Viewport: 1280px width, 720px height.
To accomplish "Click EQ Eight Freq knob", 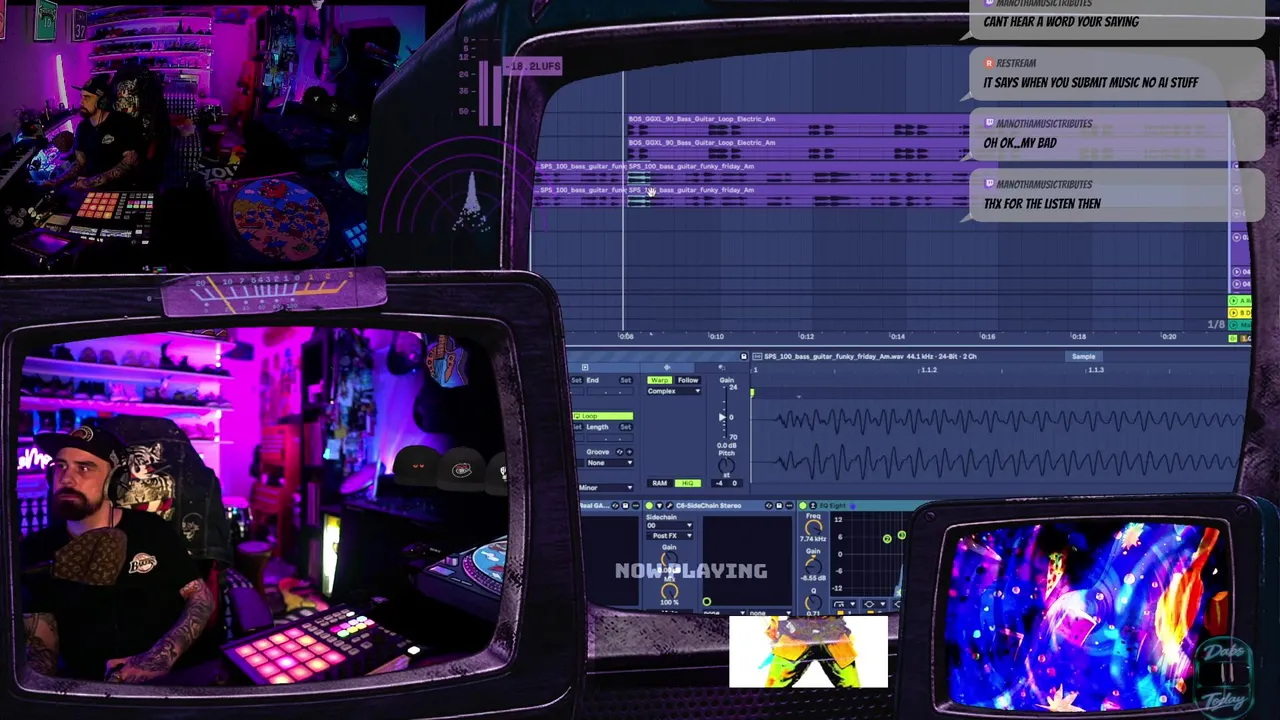I will (x=814, y=527).
